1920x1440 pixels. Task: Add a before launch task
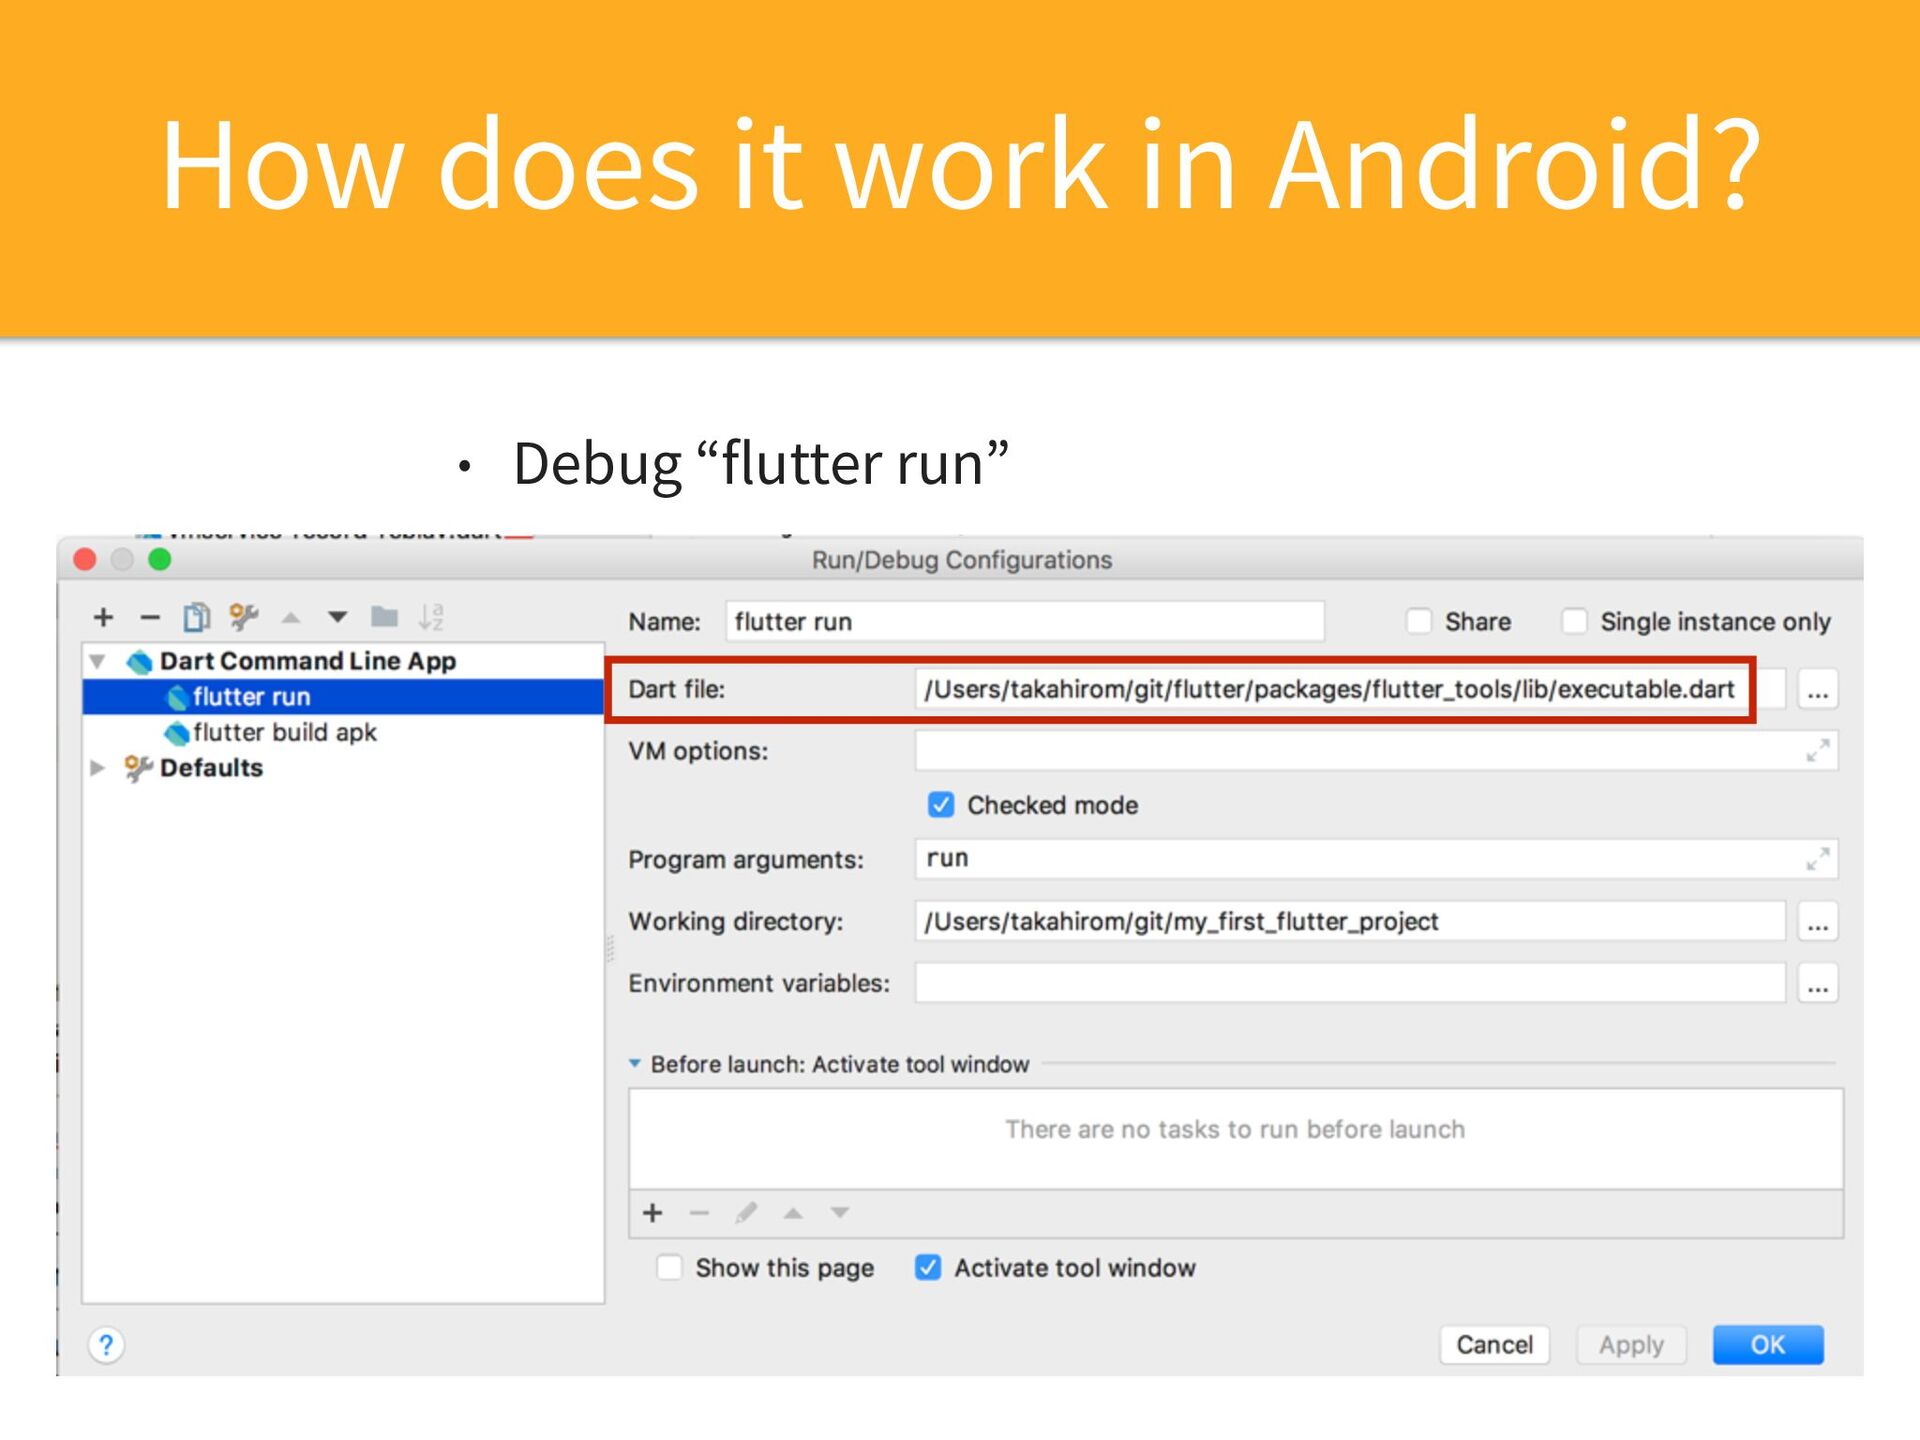pyautogui.click(x=653, y=1213)
